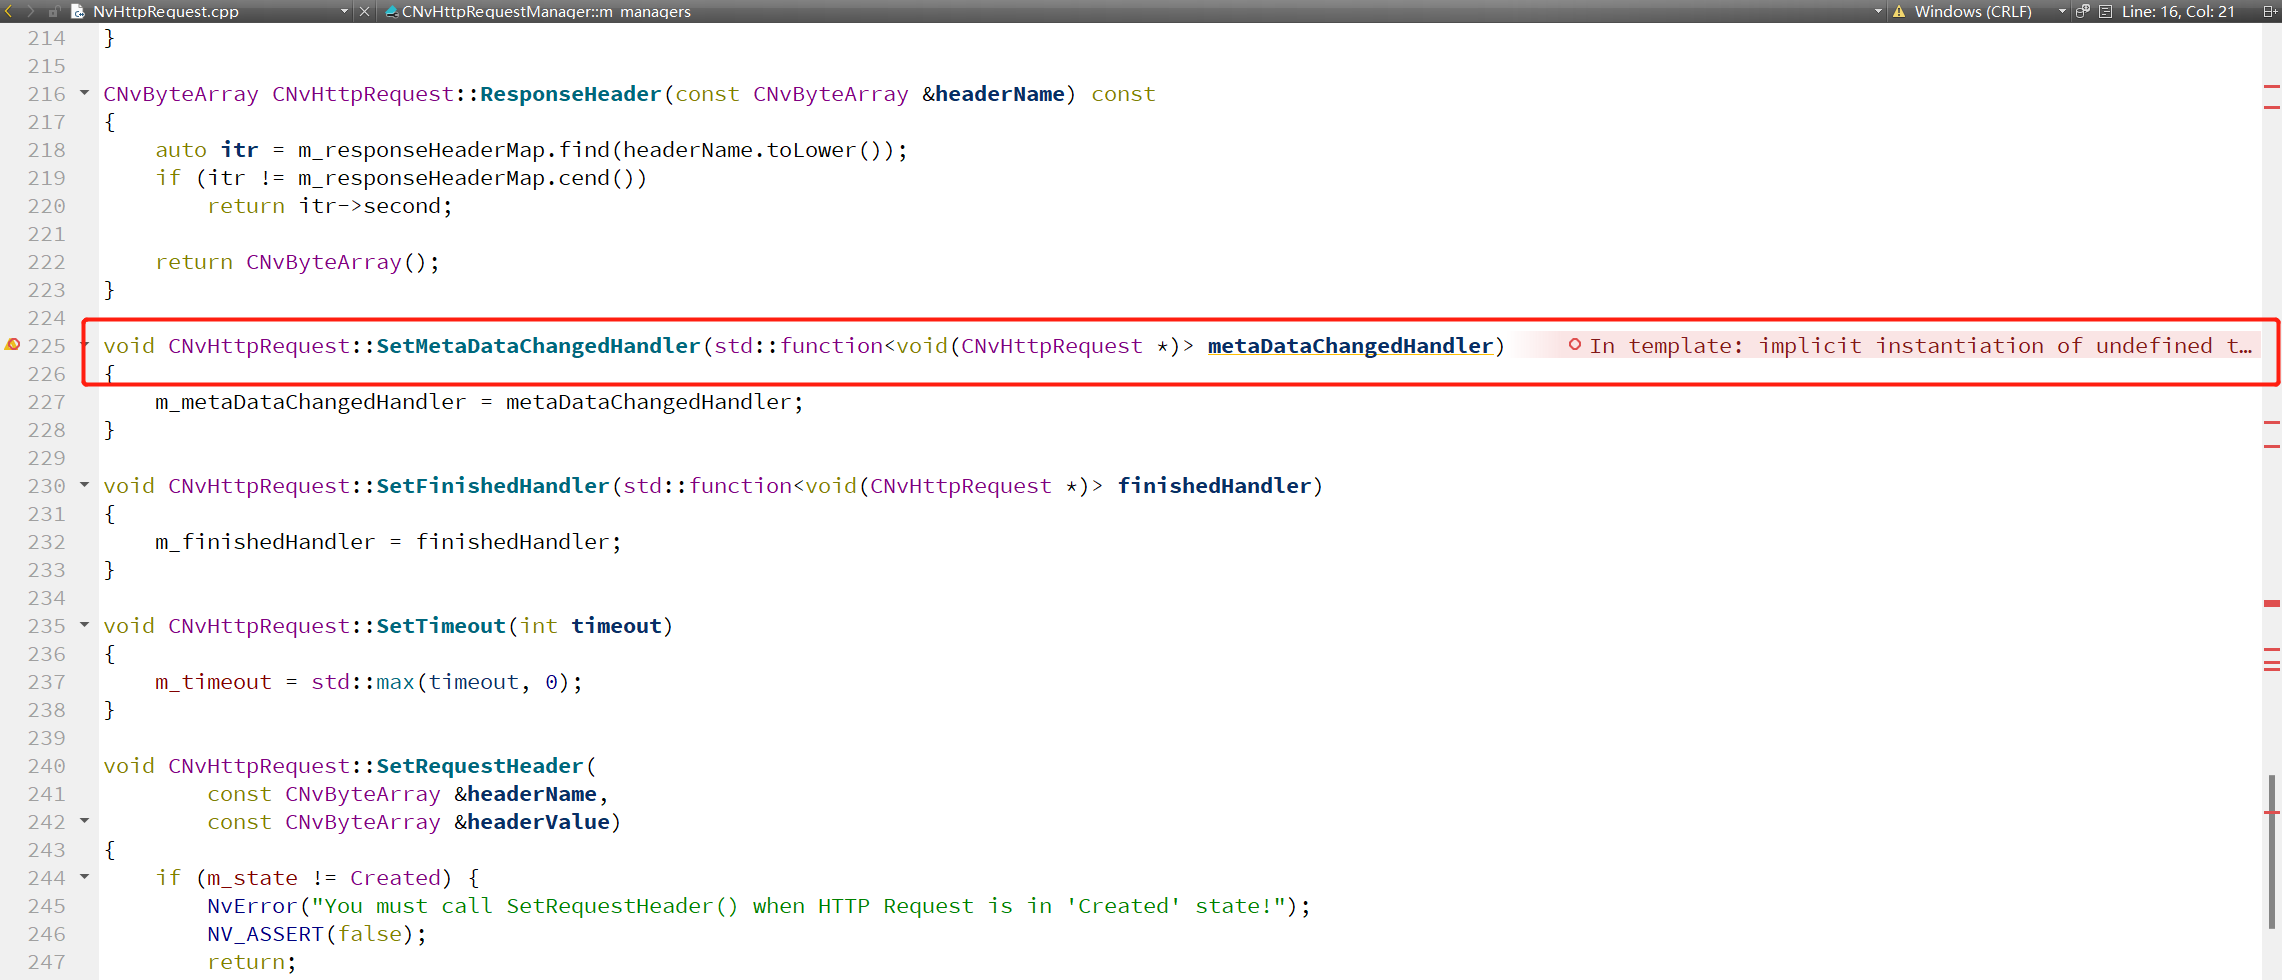
Task: Click the yellow warning icon beside Windows (CRLF)
Action: pyautogui.click(x=1899, y=11)
